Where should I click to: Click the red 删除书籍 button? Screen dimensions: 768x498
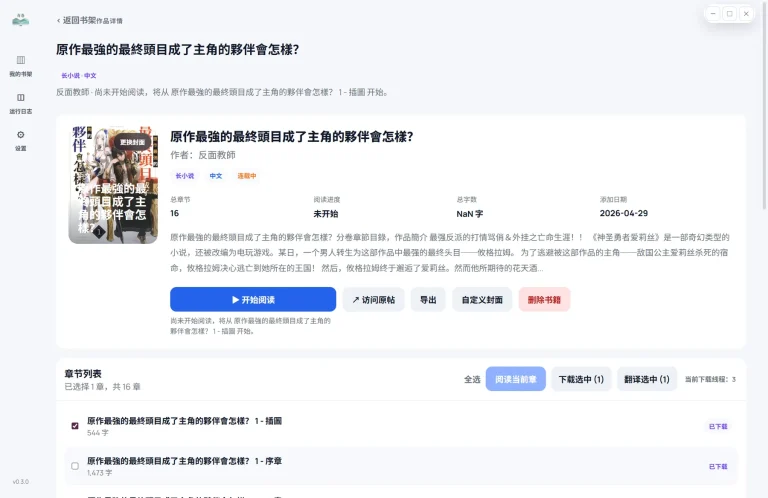pyautogui.click(x=544, y=299)
